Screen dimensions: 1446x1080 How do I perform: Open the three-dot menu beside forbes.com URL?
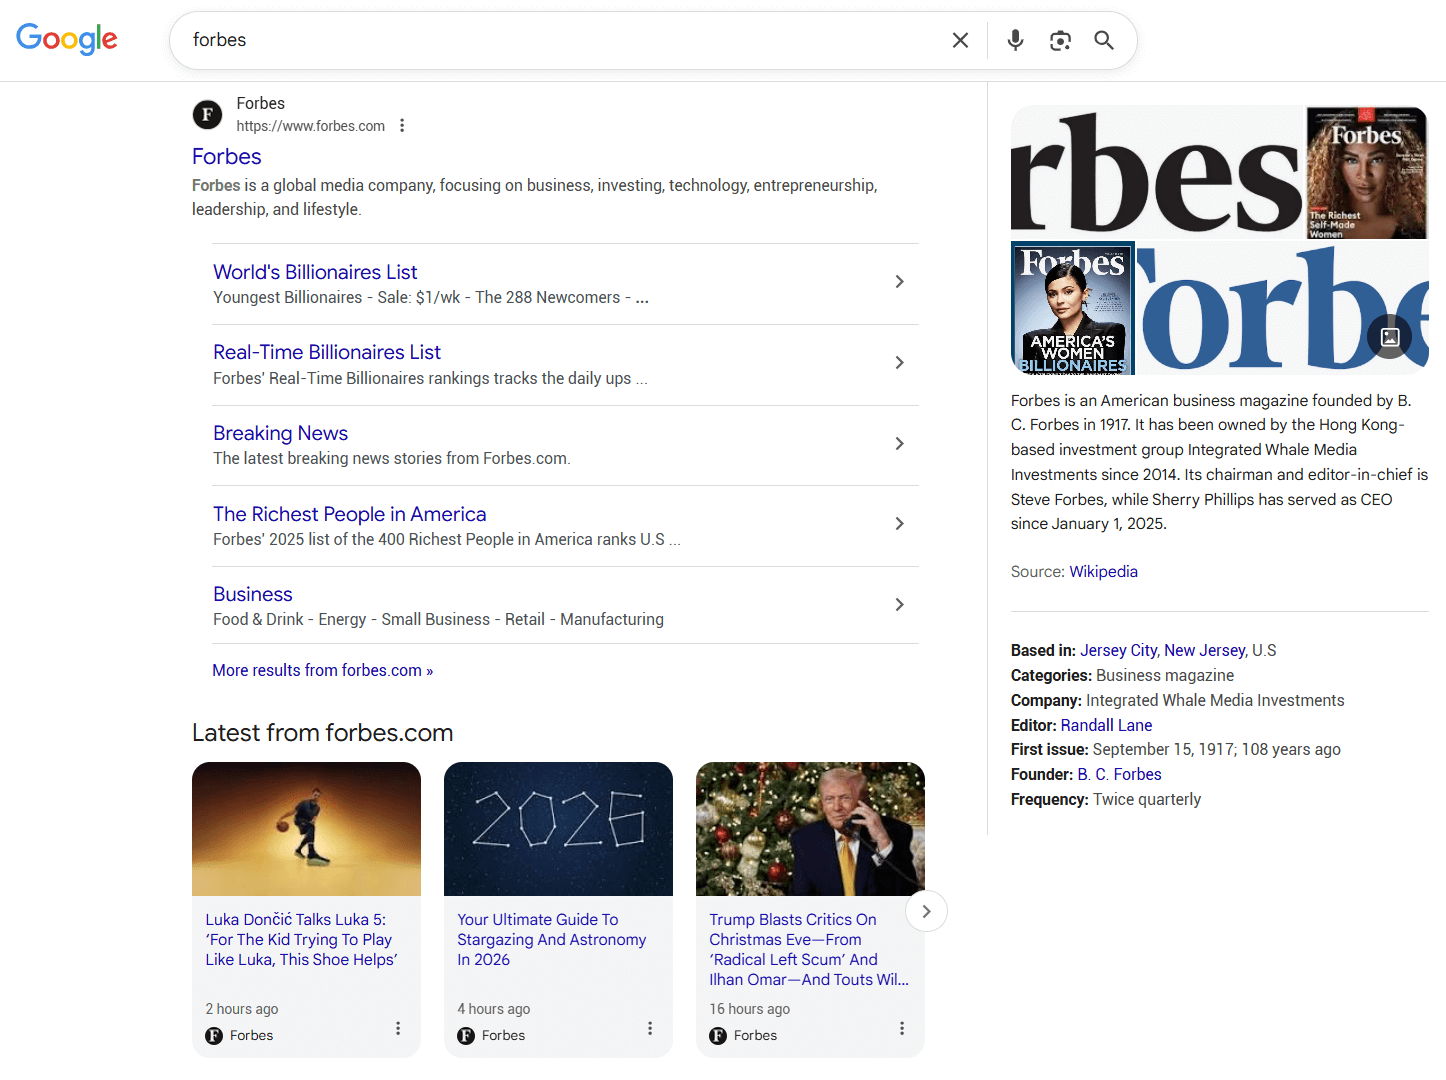(402, 125)
